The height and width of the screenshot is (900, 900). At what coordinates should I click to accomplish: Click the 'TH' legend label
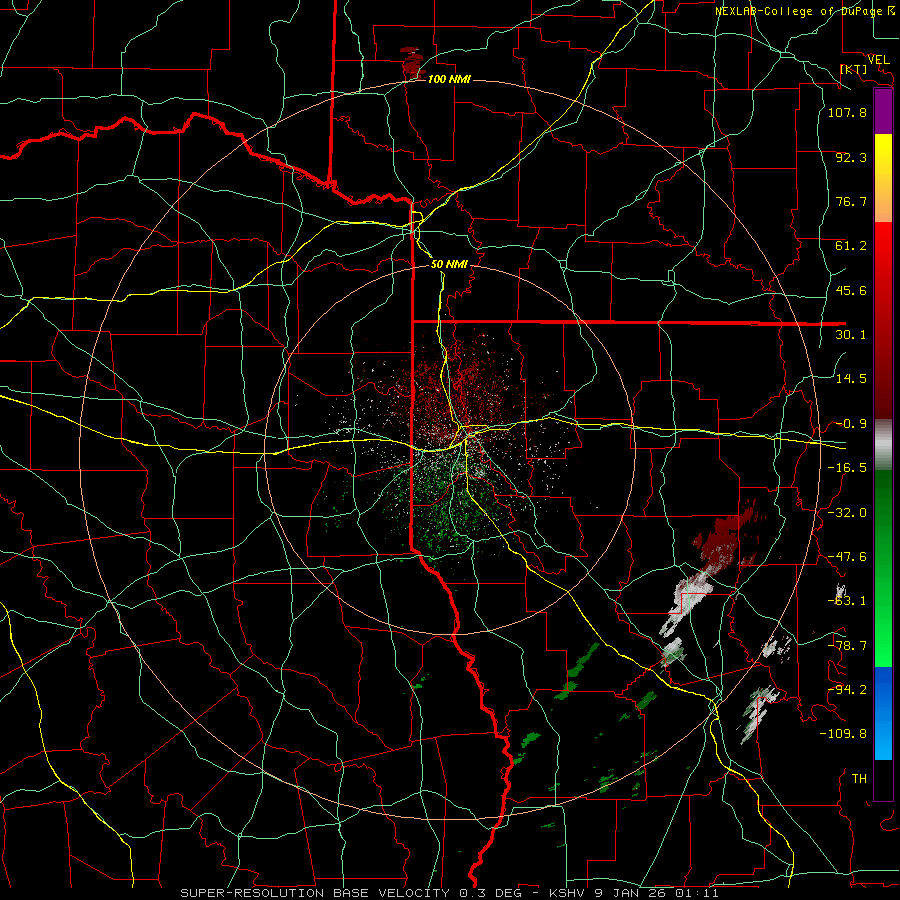click(859, 778)
